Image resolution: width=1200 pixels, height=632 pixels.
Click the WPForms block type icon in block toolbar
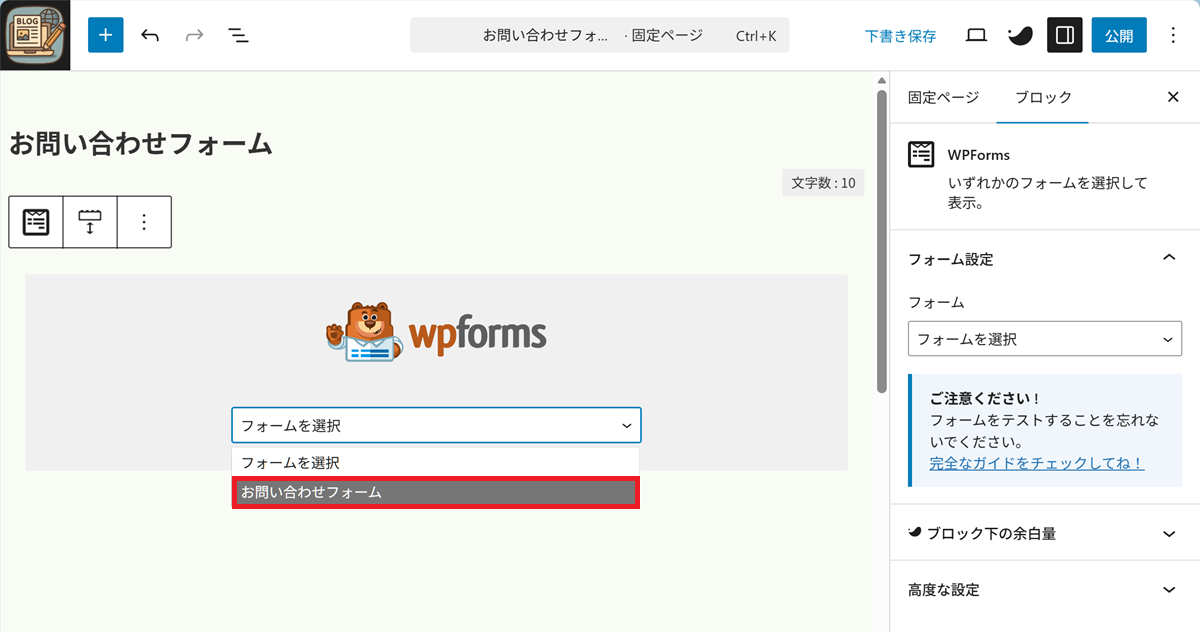[36, 222]
